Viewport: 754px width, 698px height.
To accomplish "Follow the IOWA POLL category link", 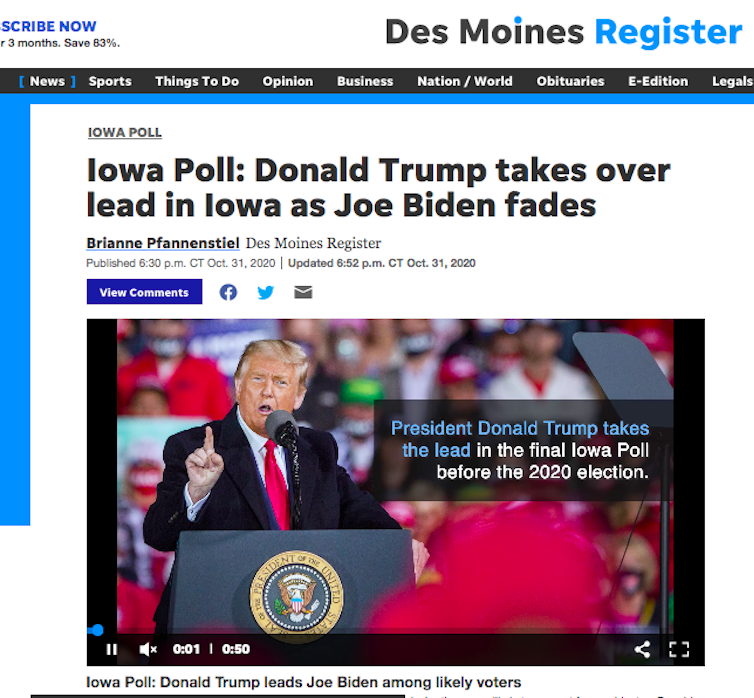I will pyautogui.click(x=125, y=133).
